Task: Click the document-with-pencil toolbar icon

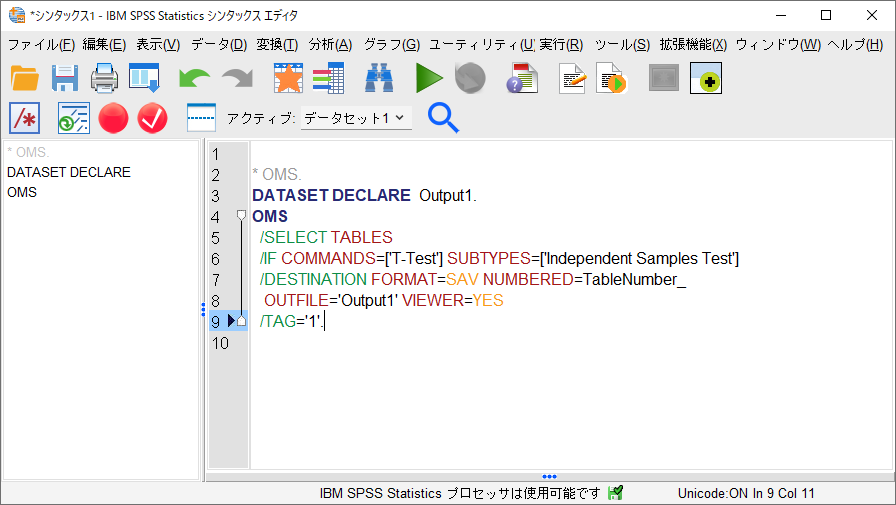Action: pos(572,78)
